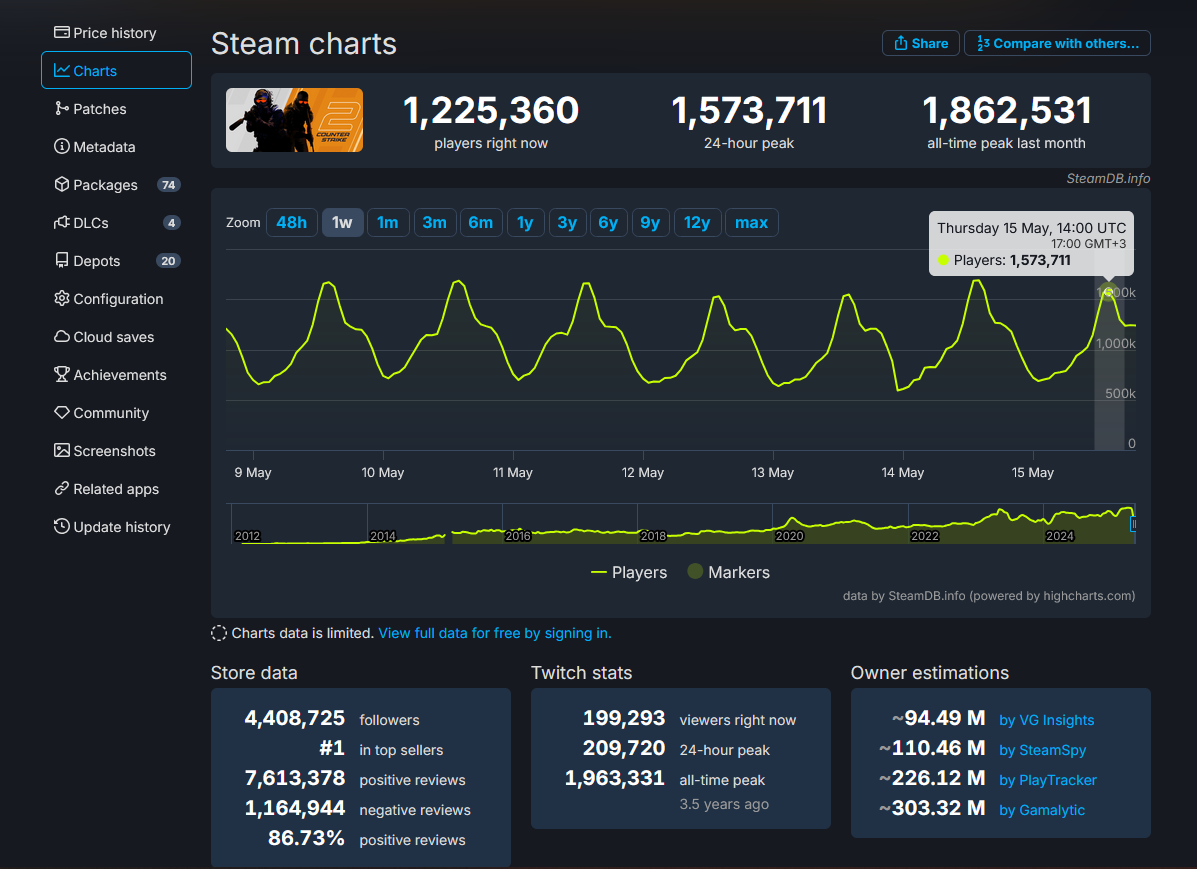Click the compare ranking icon

(983, 43)
